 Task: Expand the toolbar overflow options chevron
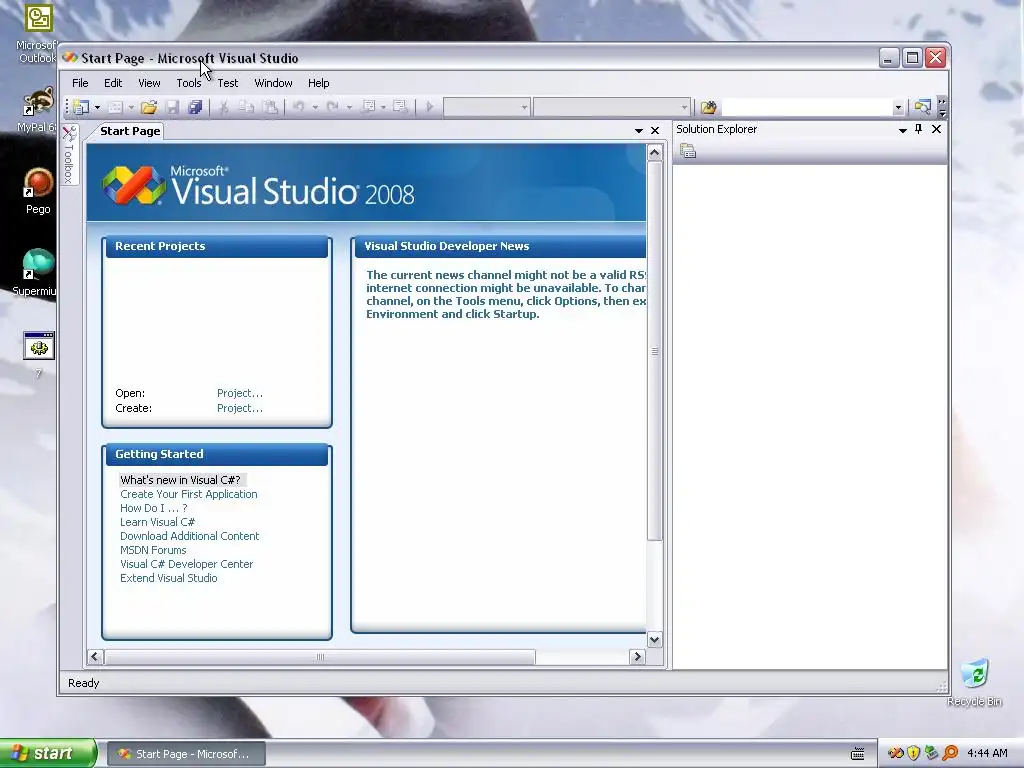pos(942,108)
